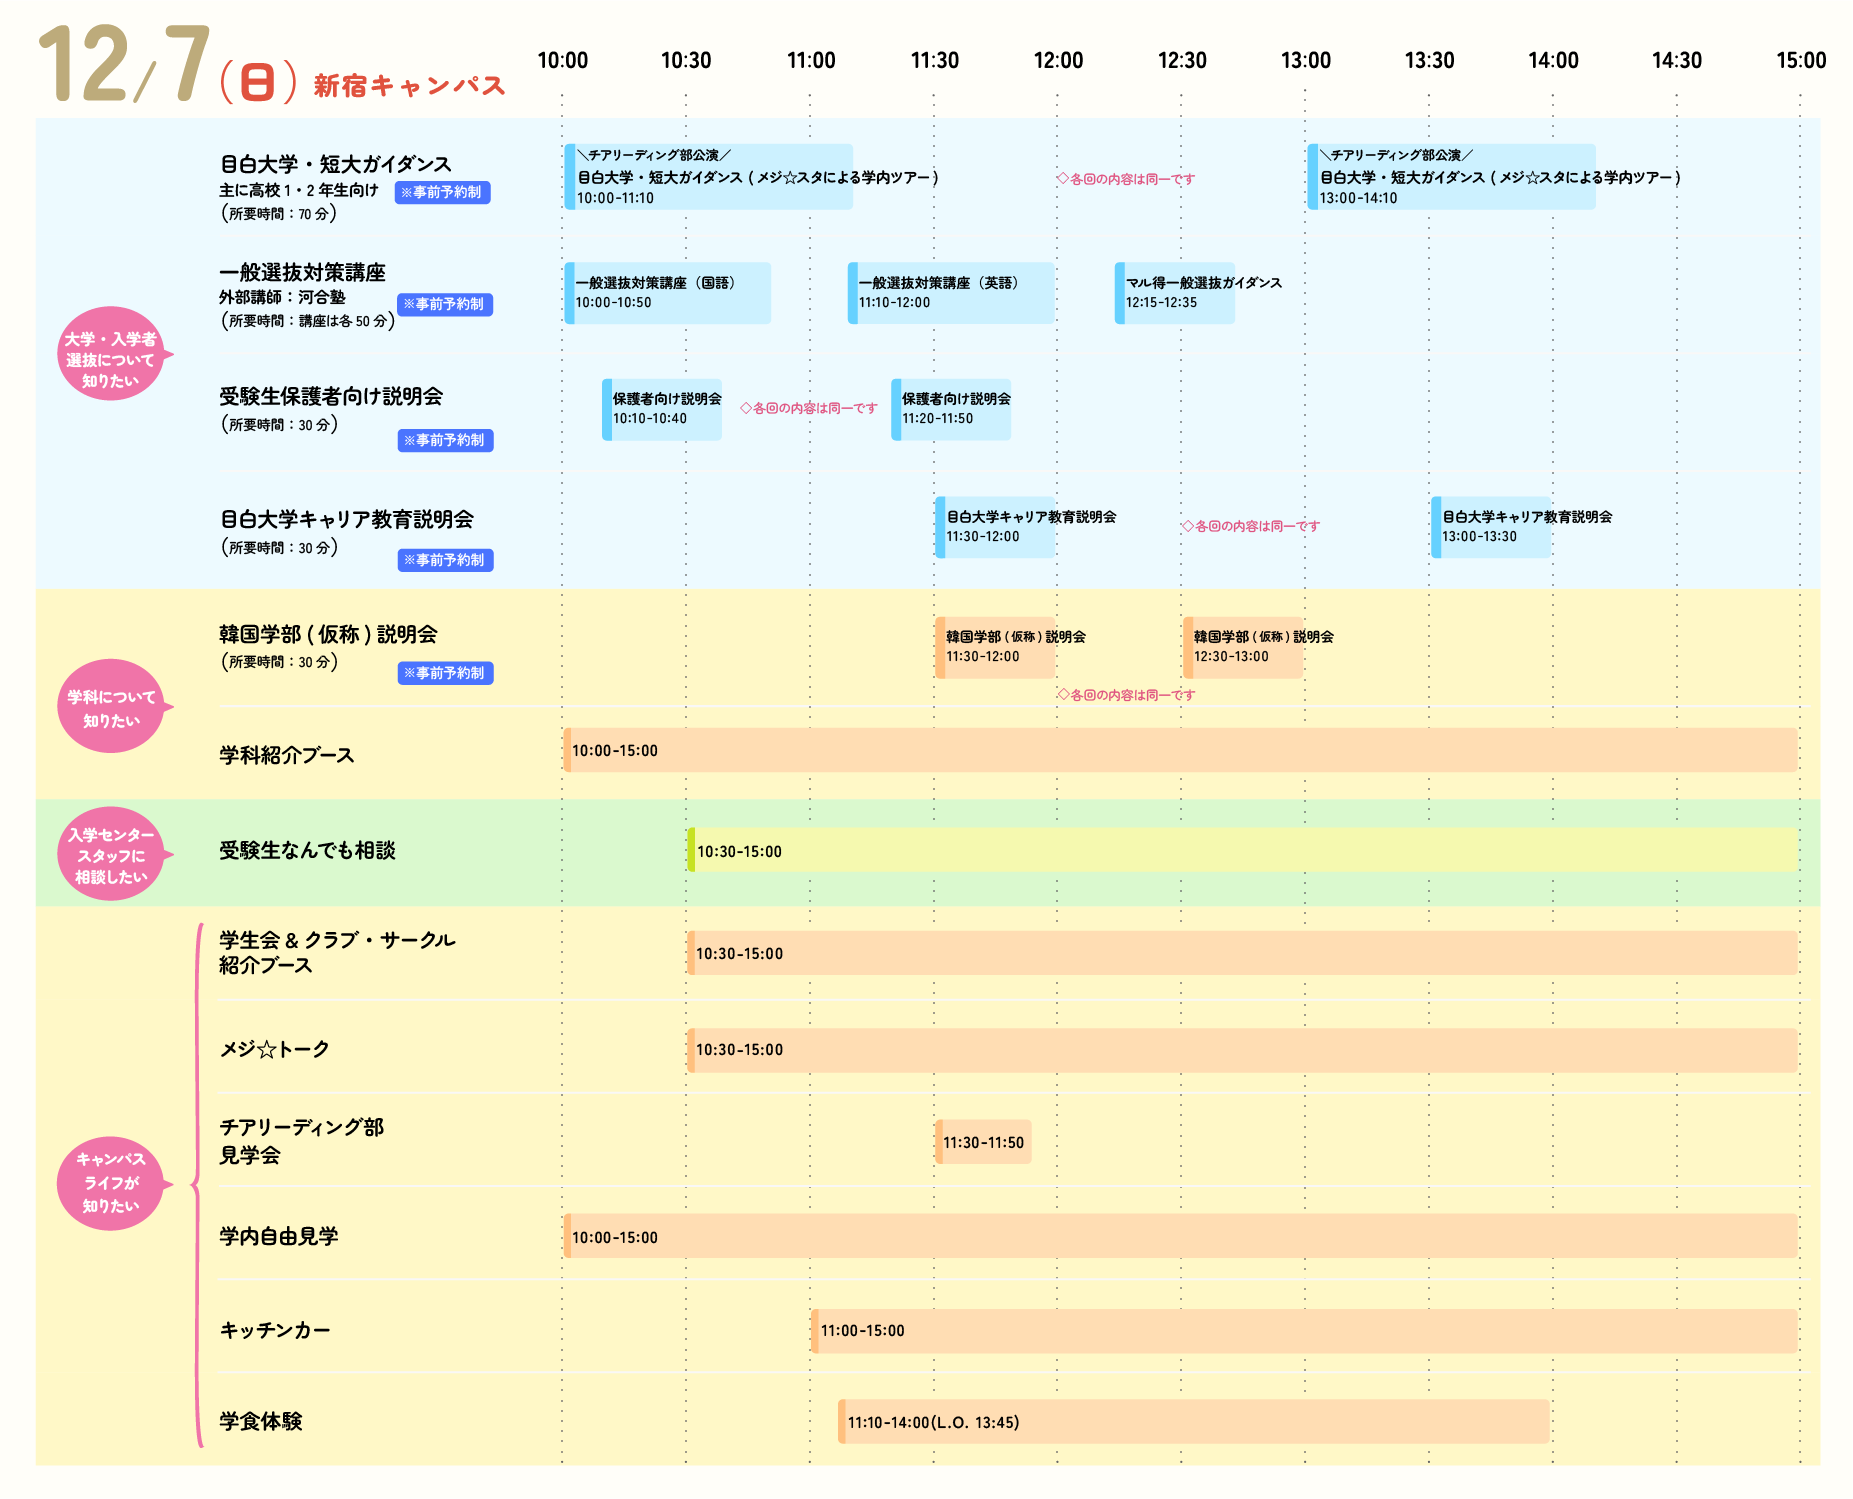
Task: Select the 韓国学部説明会 12:30-13:00 session
Action: click(1243, 648)
